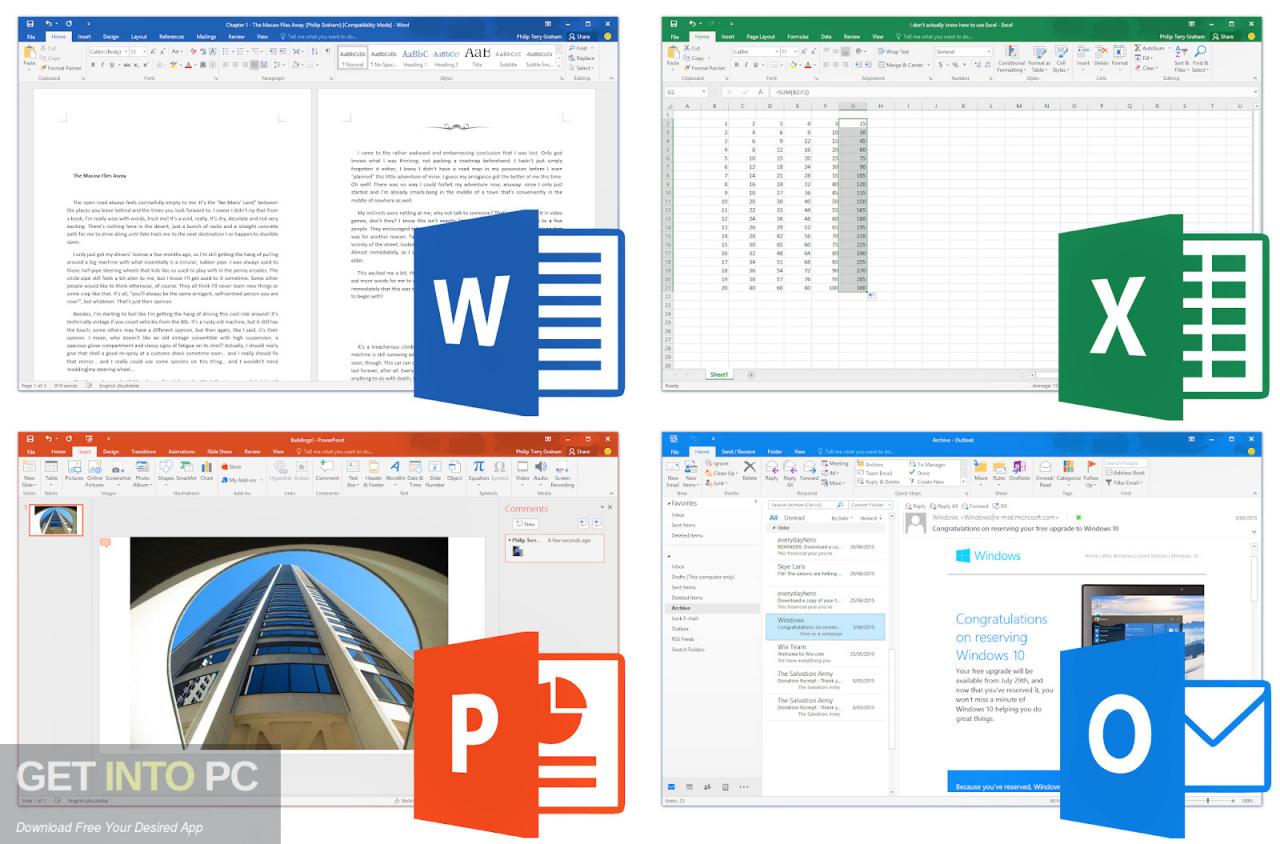Toggle Italic in the Word ribbon
This screenshot has width=1280, height=844.
point(102,65)
